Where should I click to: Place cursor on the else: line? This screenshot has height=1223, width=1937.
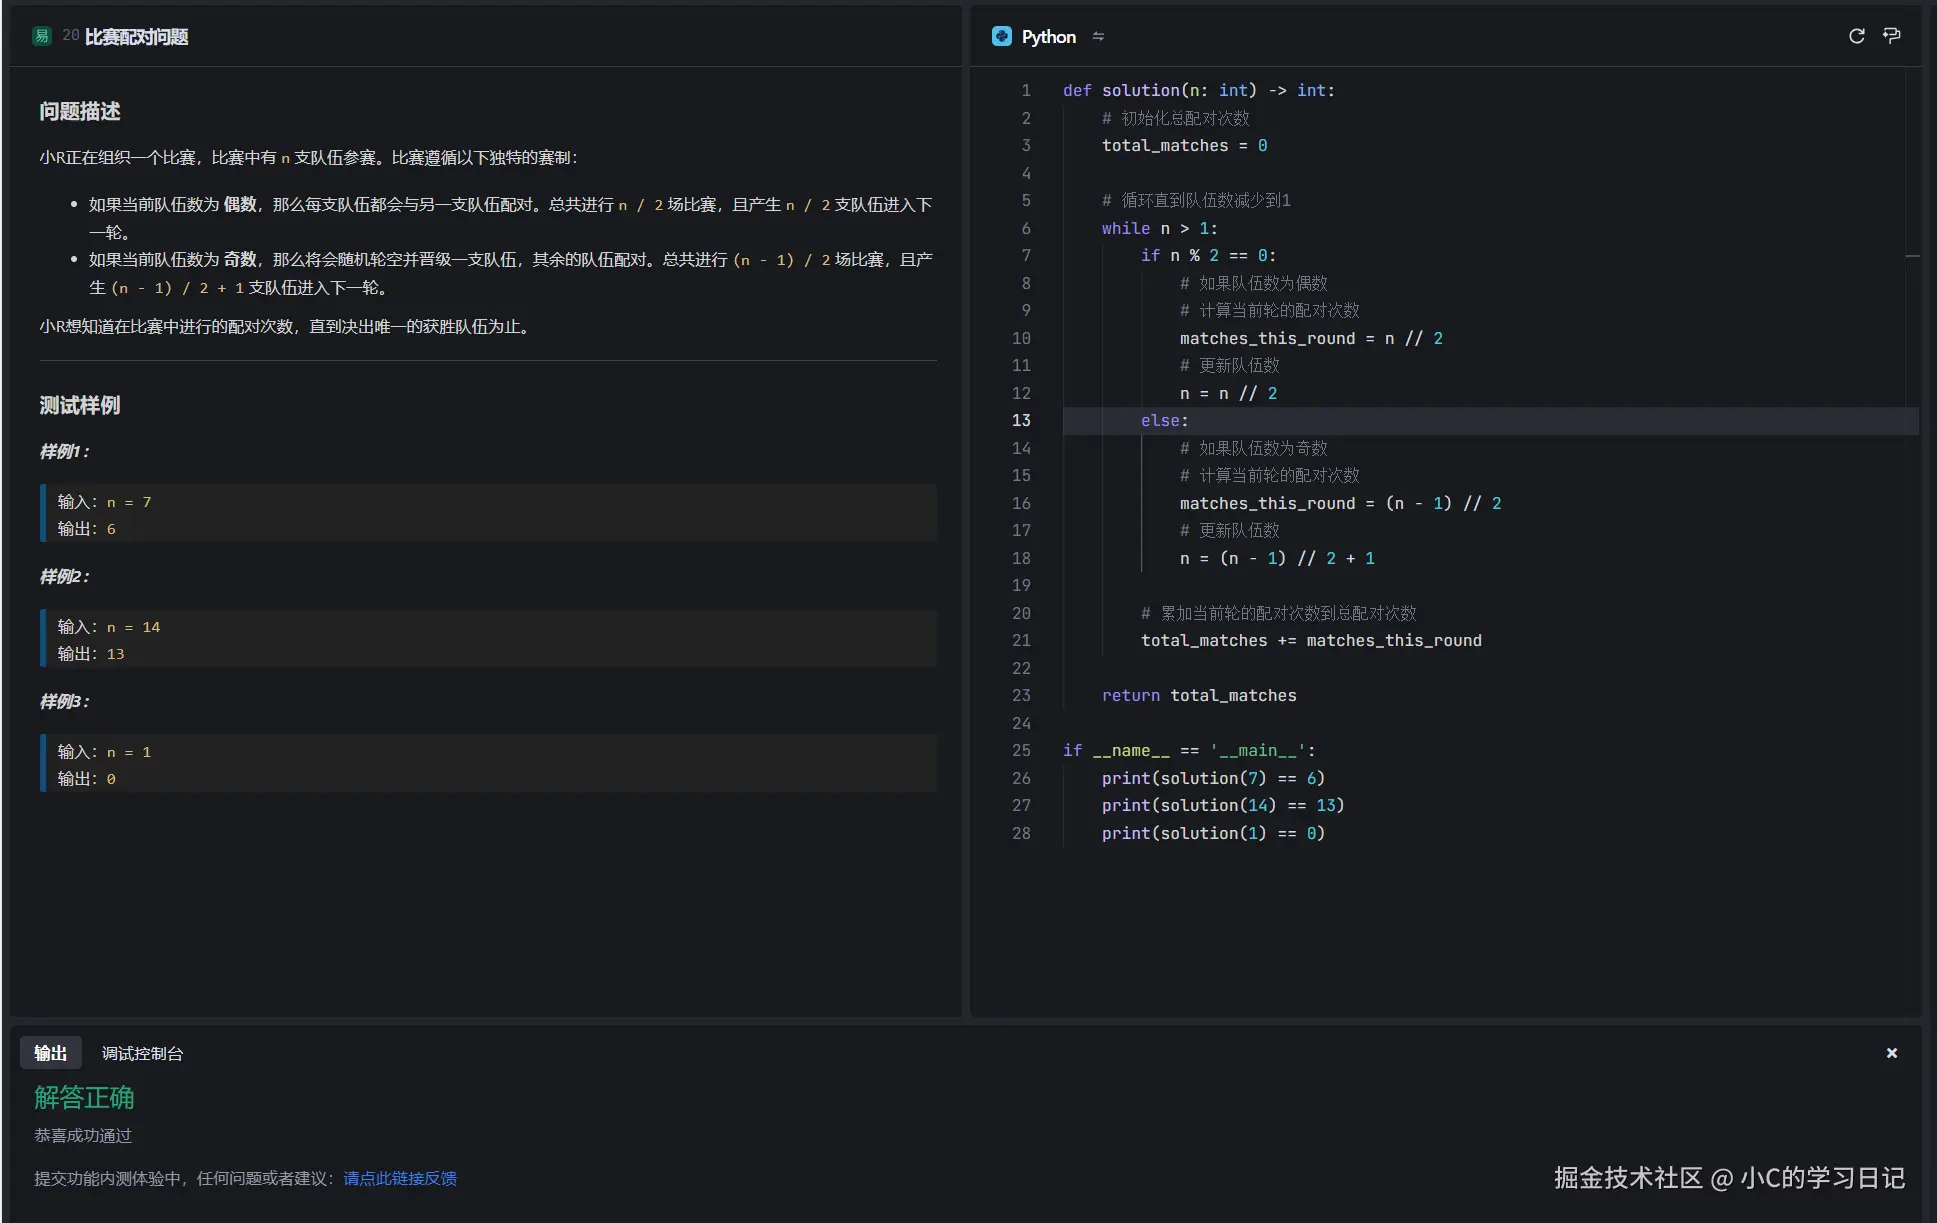click(x=1164, y=420)
